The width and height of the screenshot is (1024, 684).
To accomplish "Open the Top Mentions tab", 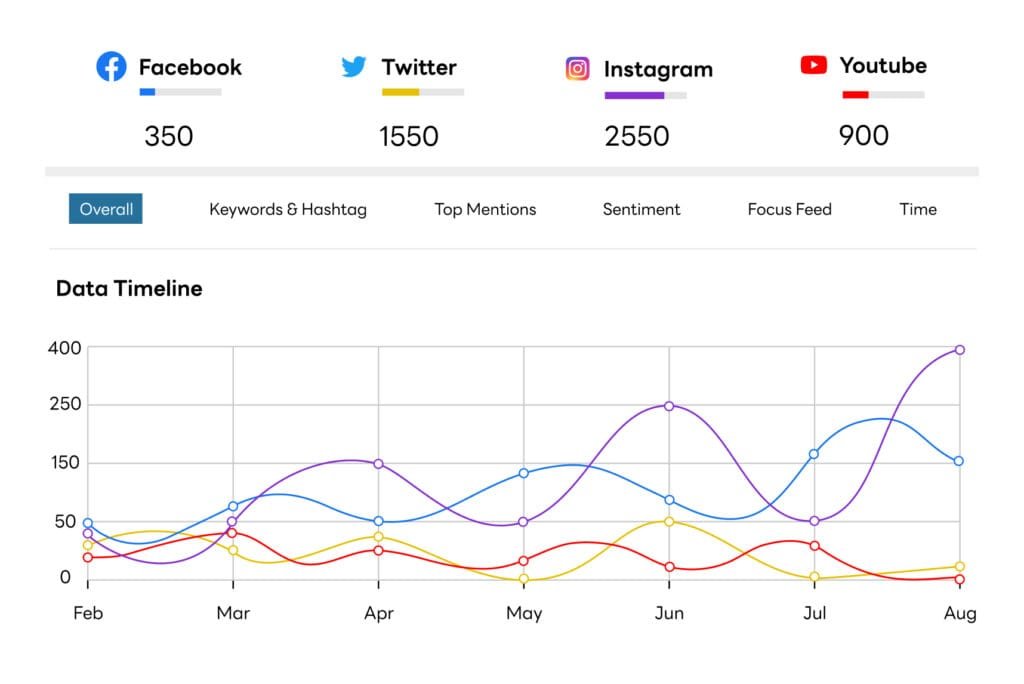I will [484, 209].
